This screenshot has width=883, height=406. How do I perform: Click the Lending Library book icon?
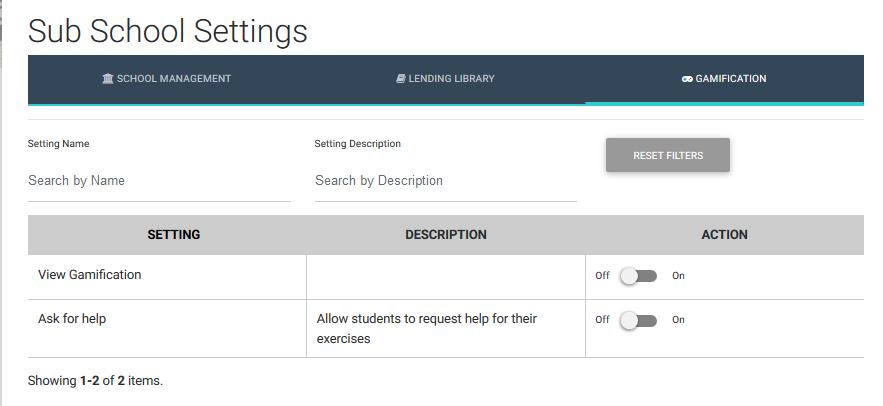400,79
